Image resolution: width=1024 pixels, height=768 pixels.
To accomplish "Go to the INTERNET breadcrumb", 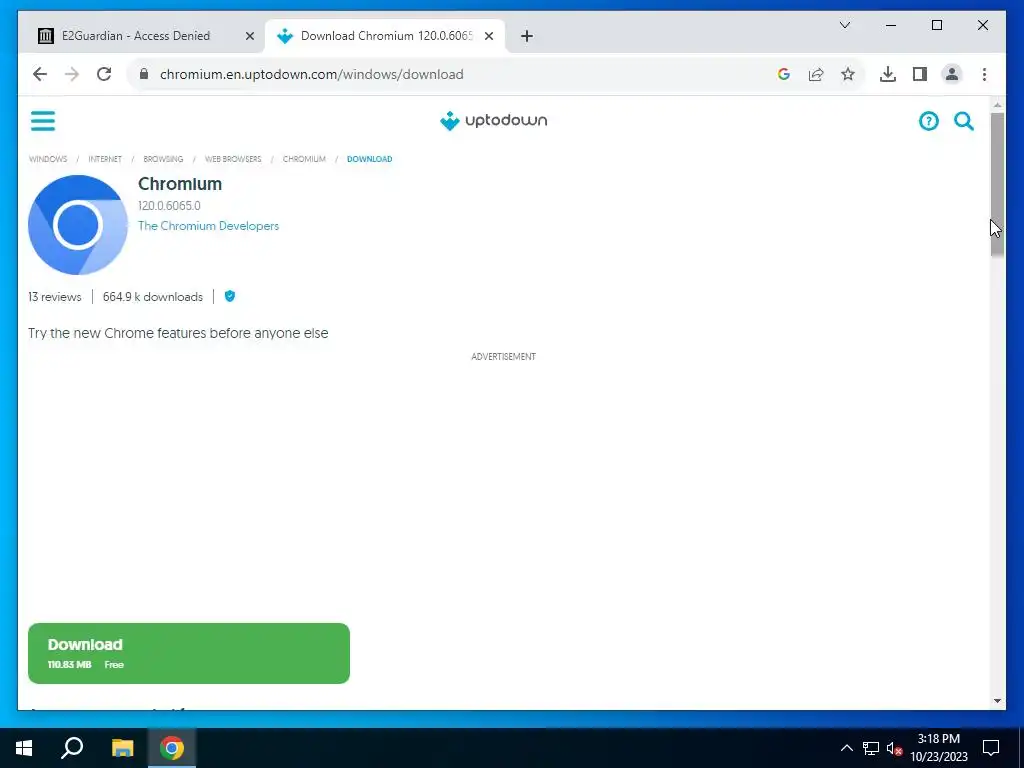I will click(104, 159).
